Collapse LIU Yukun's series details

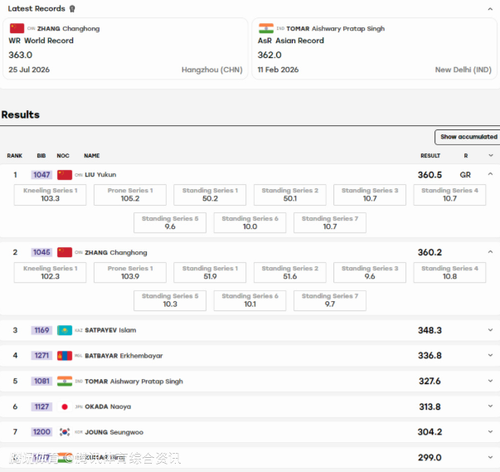click(x=490, y=174)
